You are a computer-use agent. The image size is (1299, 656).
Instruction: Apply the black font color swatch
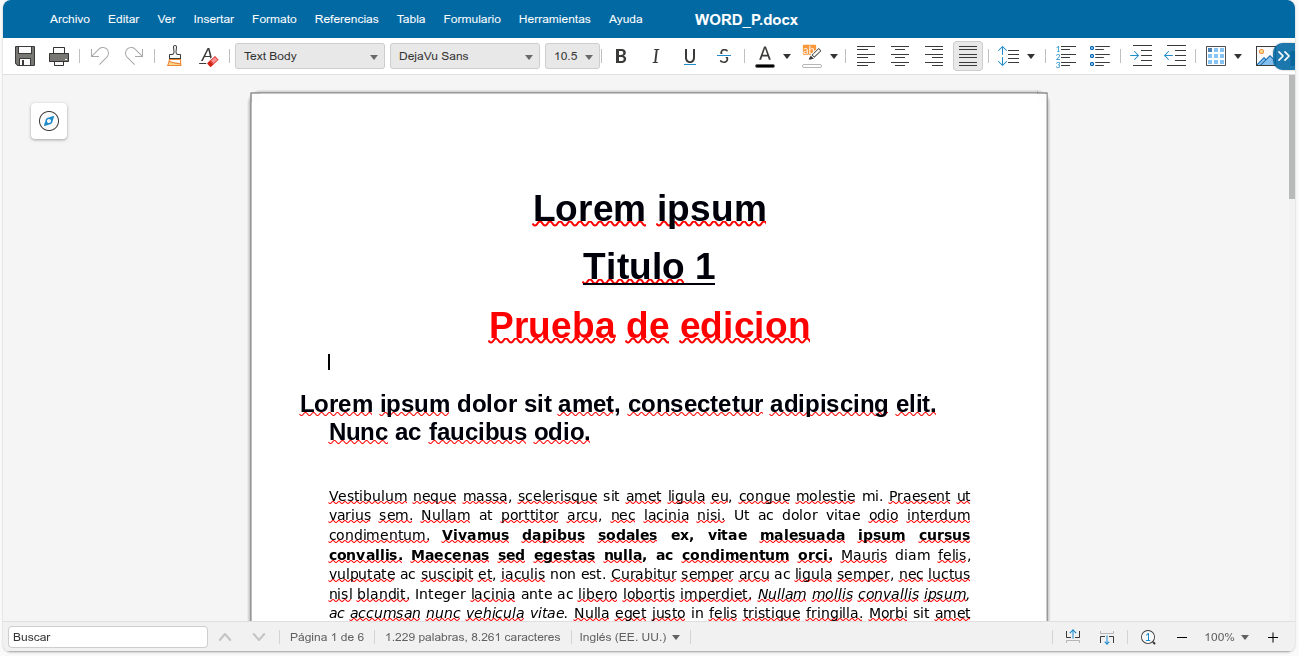[765, 56]
